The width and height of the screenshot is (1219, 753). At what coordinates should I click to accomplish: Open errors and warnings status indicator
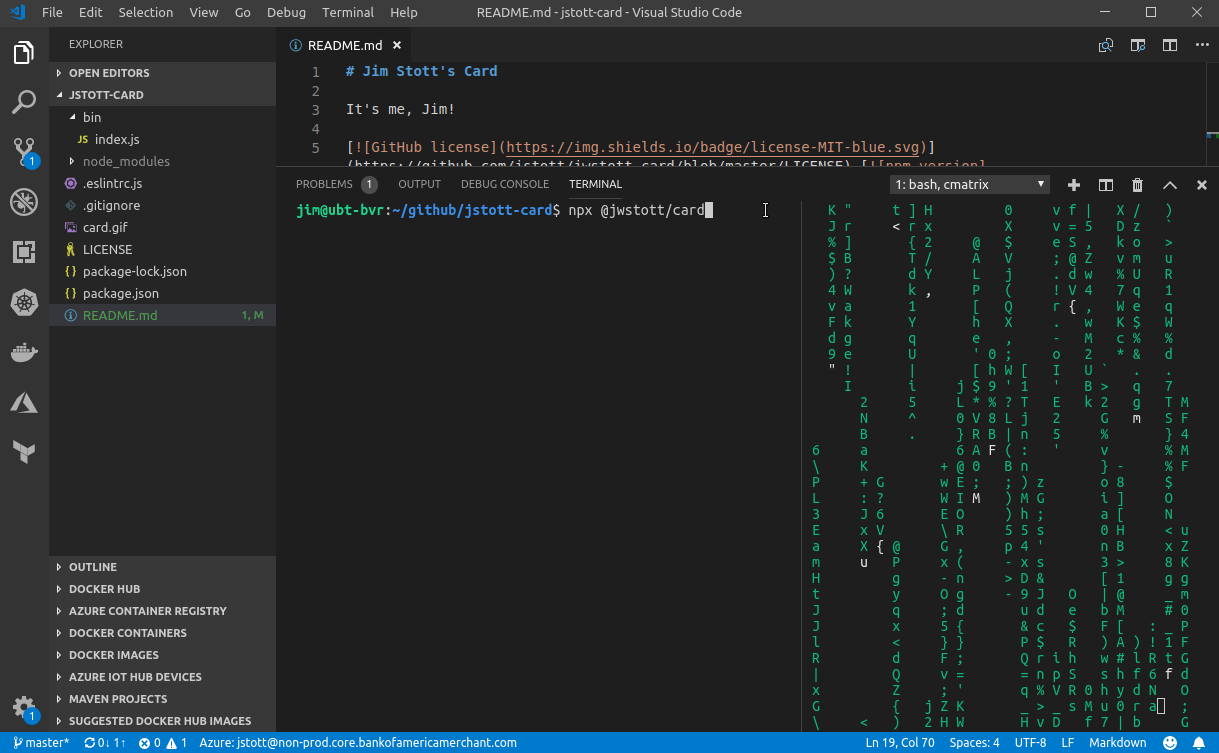click(x=163, y=743)
